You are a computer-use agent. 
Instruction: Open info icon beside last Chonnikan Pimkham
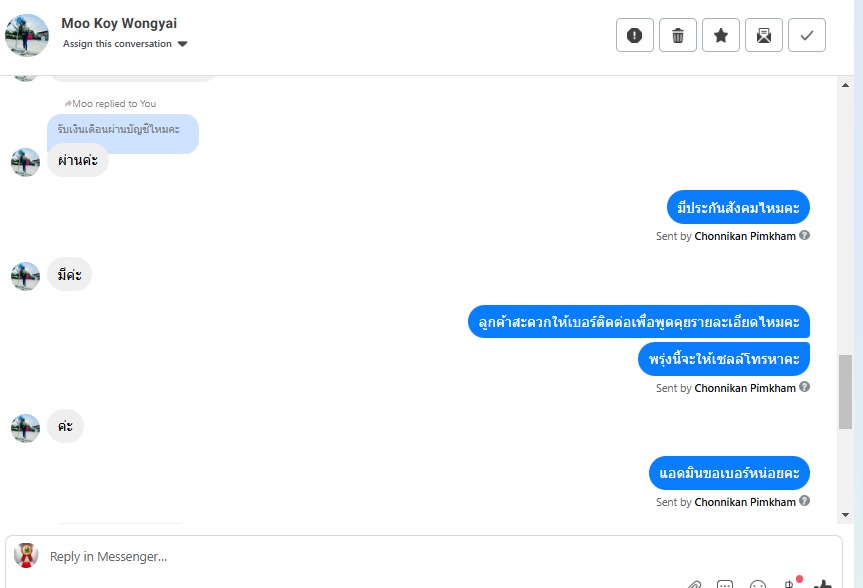point(804,501)
